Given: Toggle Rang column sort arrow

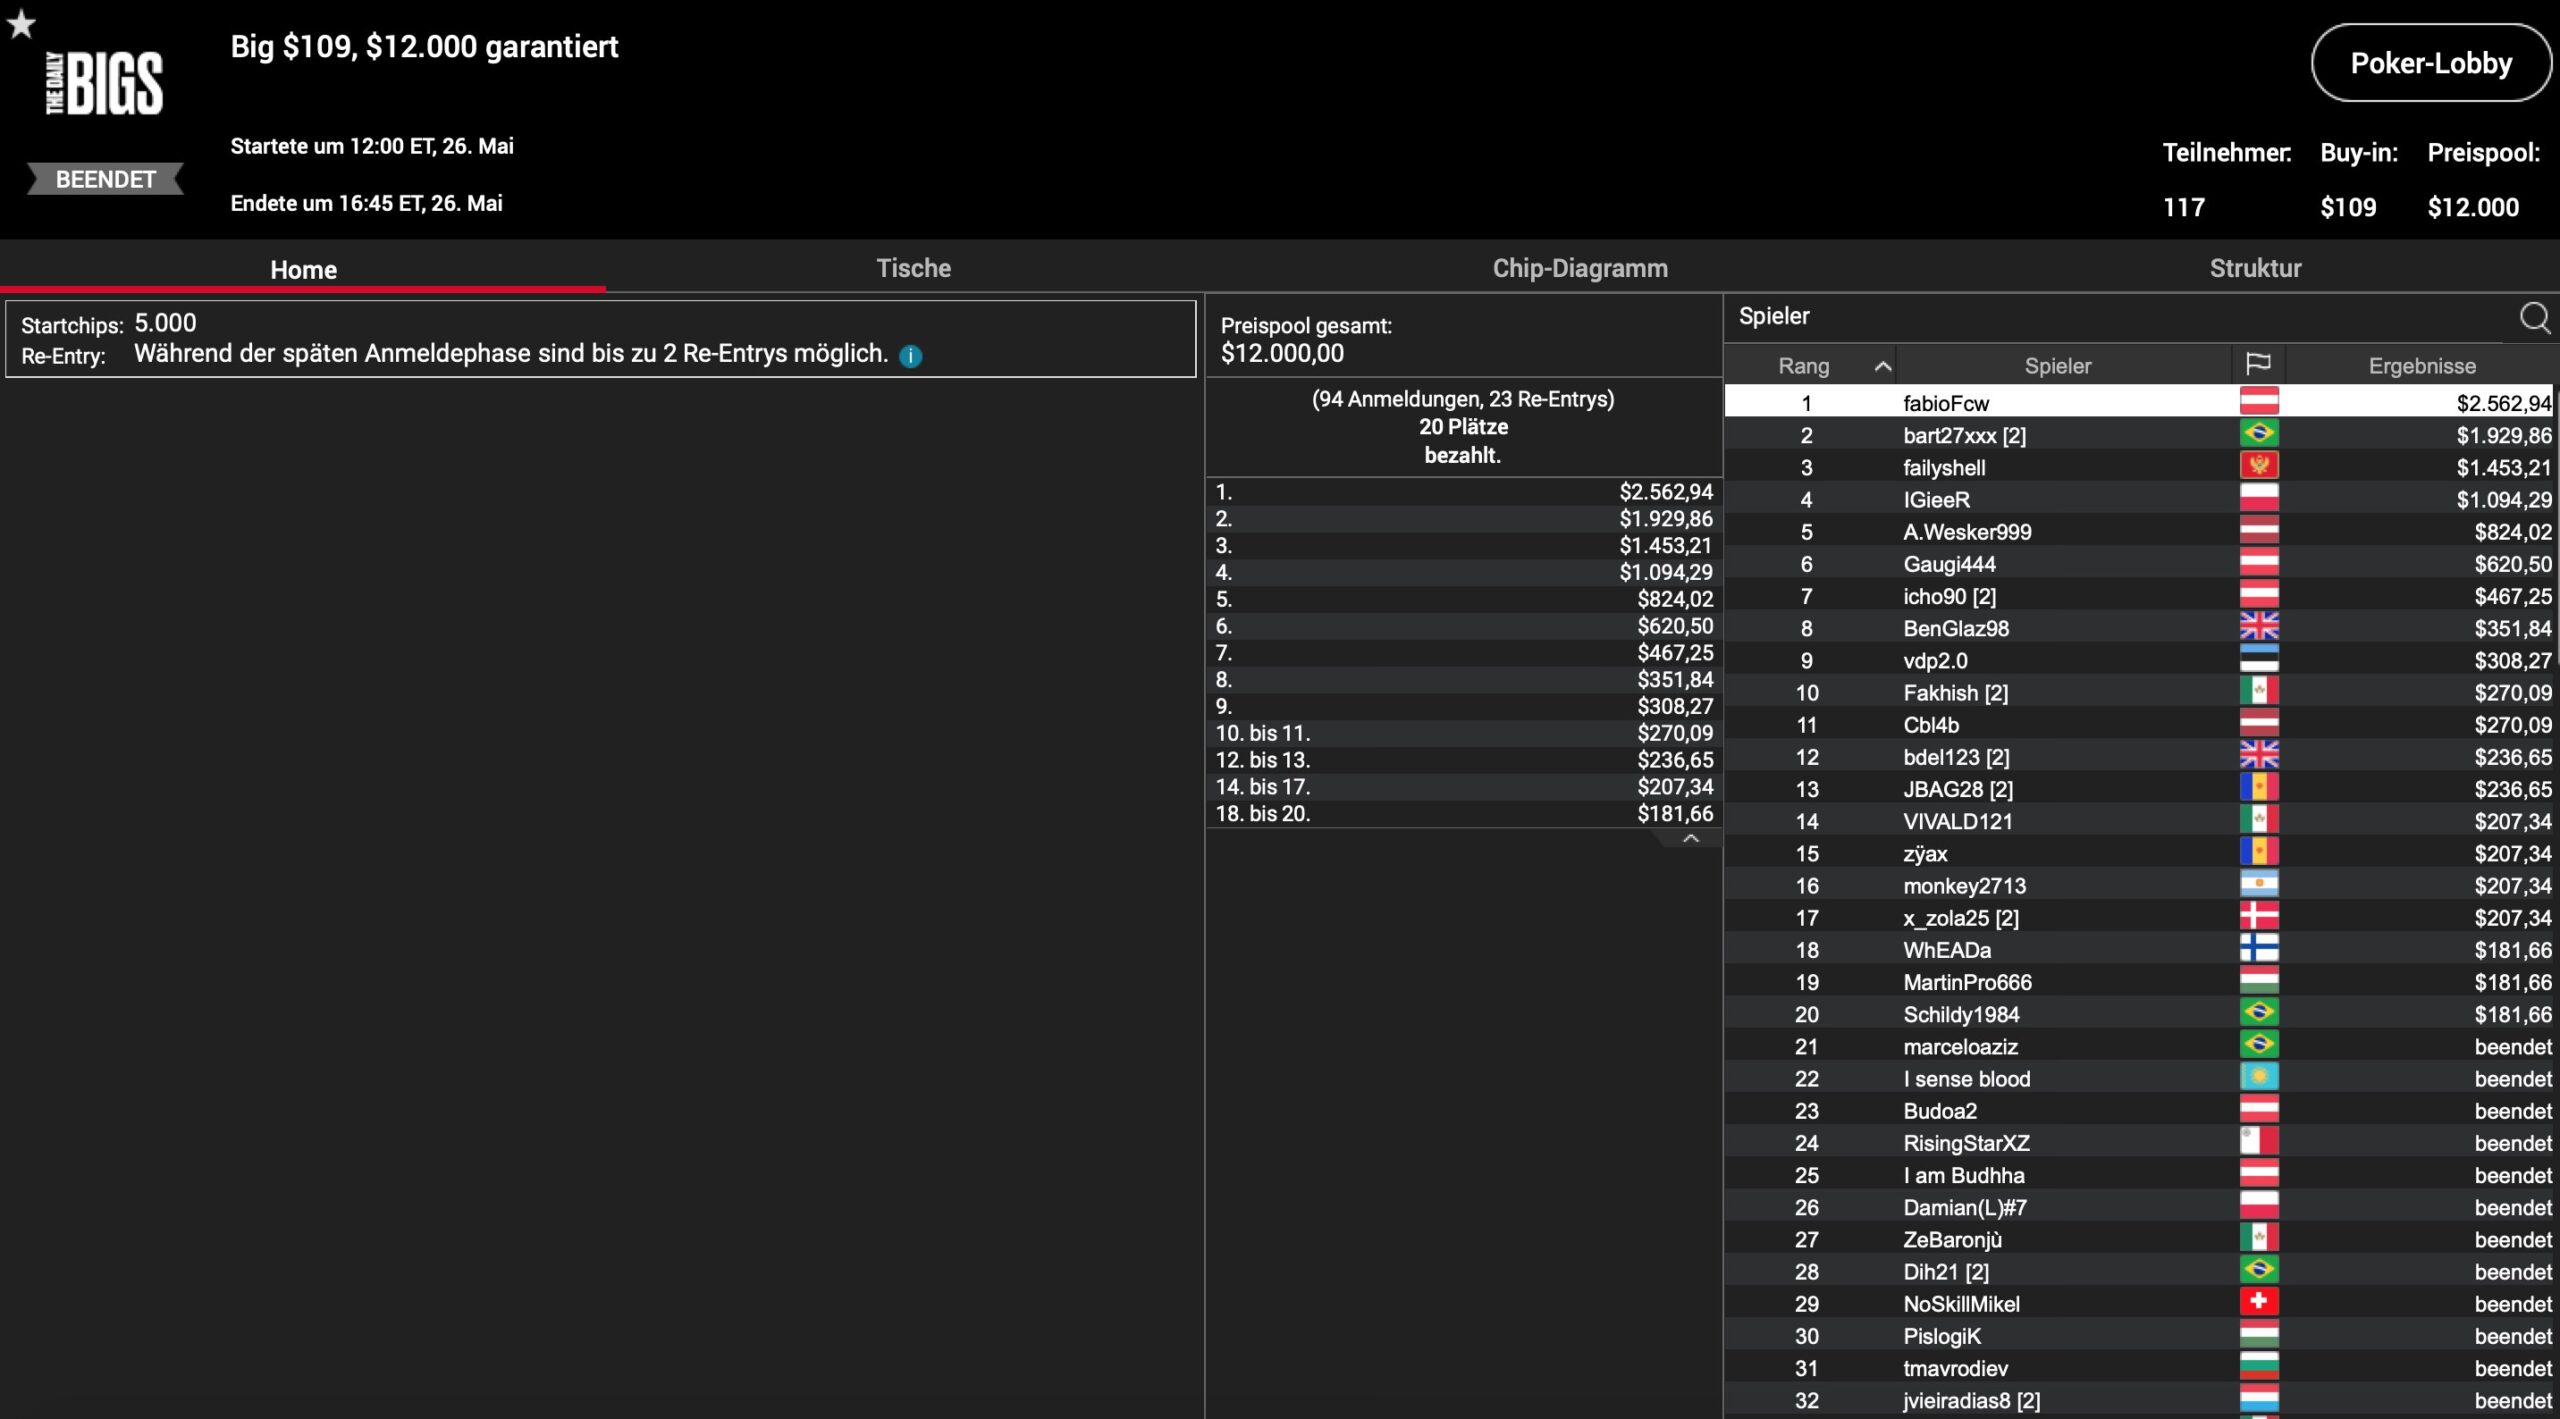Looking at the screenshot, I should tap(1882, 366).
